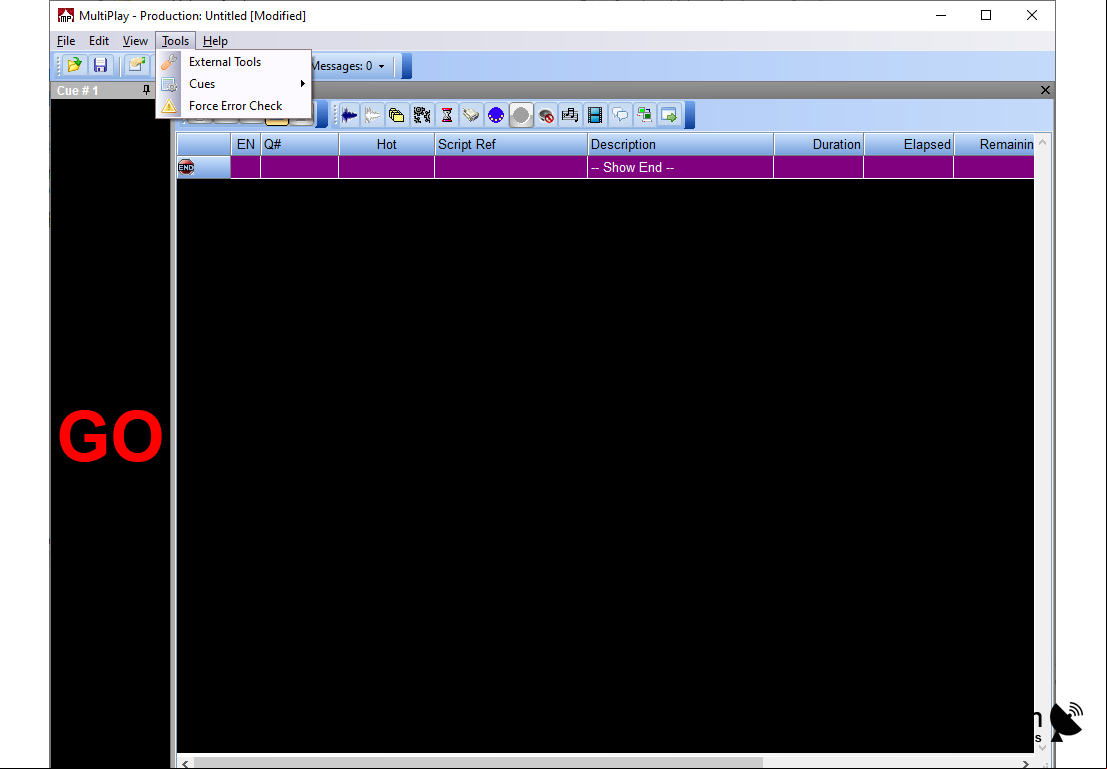1107x769 pixels.
Task: Choose Force Error Check menu entry
Action: tap(234, 105)
